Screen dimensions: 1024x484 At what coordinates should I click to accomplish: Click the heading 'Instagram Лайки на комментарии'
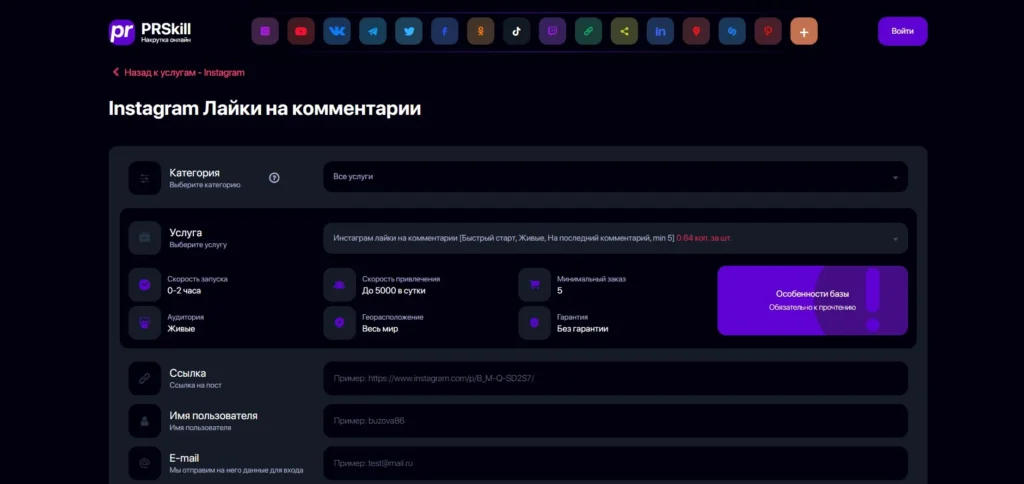coord(264,108)
